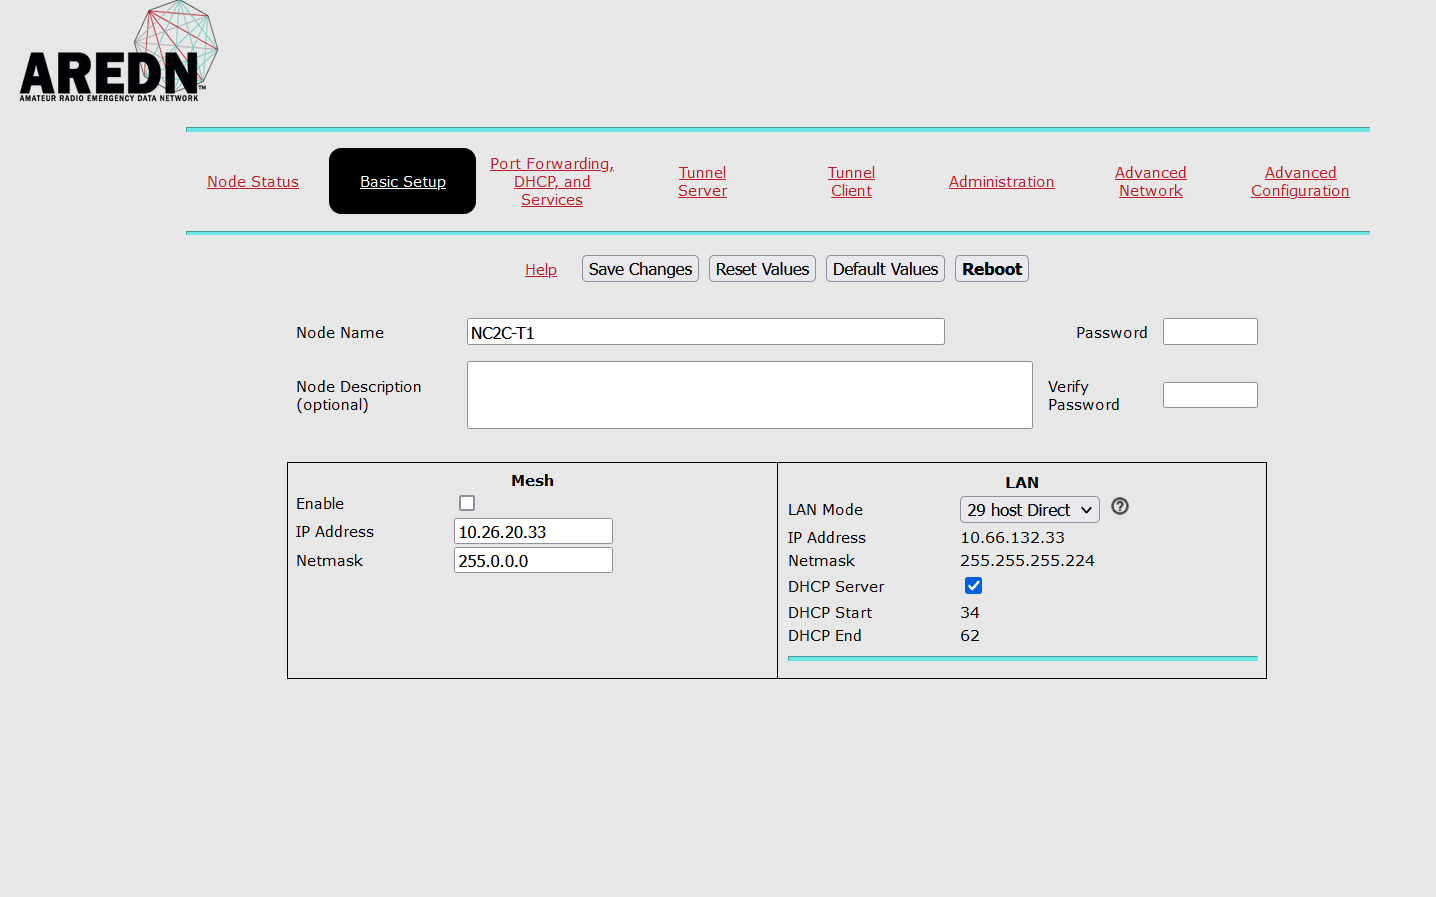Edit the Node Name field
This screenshot has height=897, width=1436.
click(705, 331)
